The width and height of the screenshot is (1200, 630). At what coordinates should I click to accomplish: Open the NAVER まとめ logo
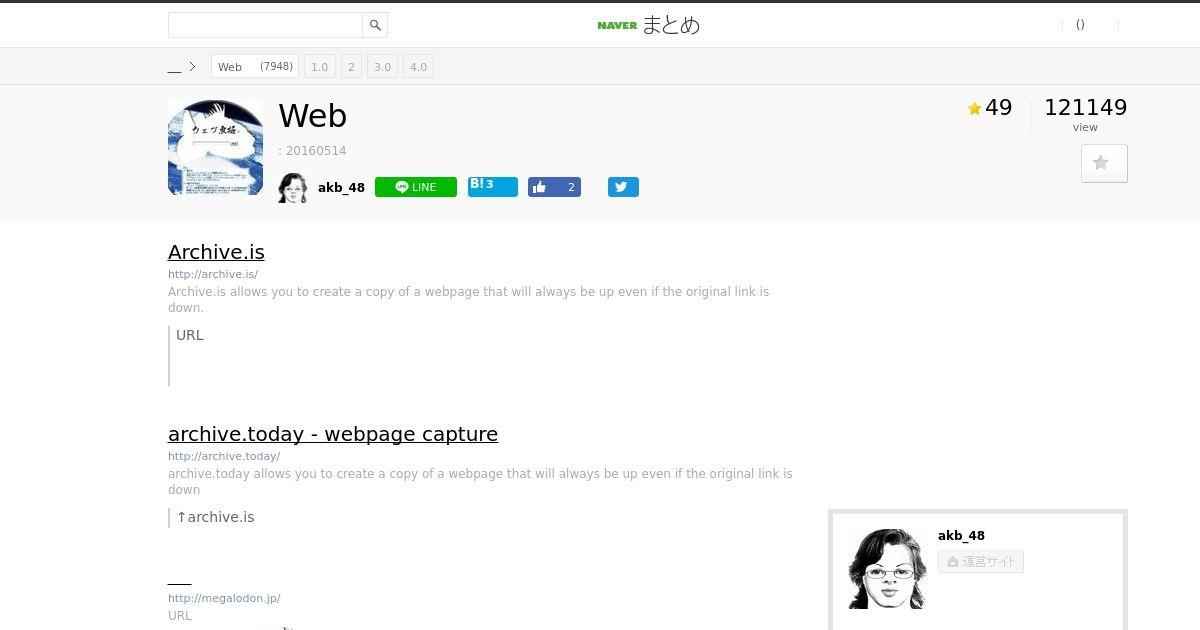tap(648, 25)
